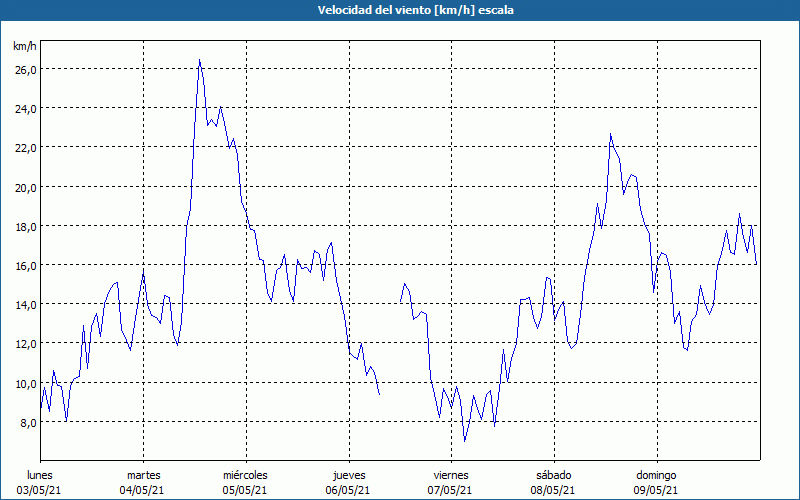Click the 'viernes' day label
800x500 pixels.
451,475
